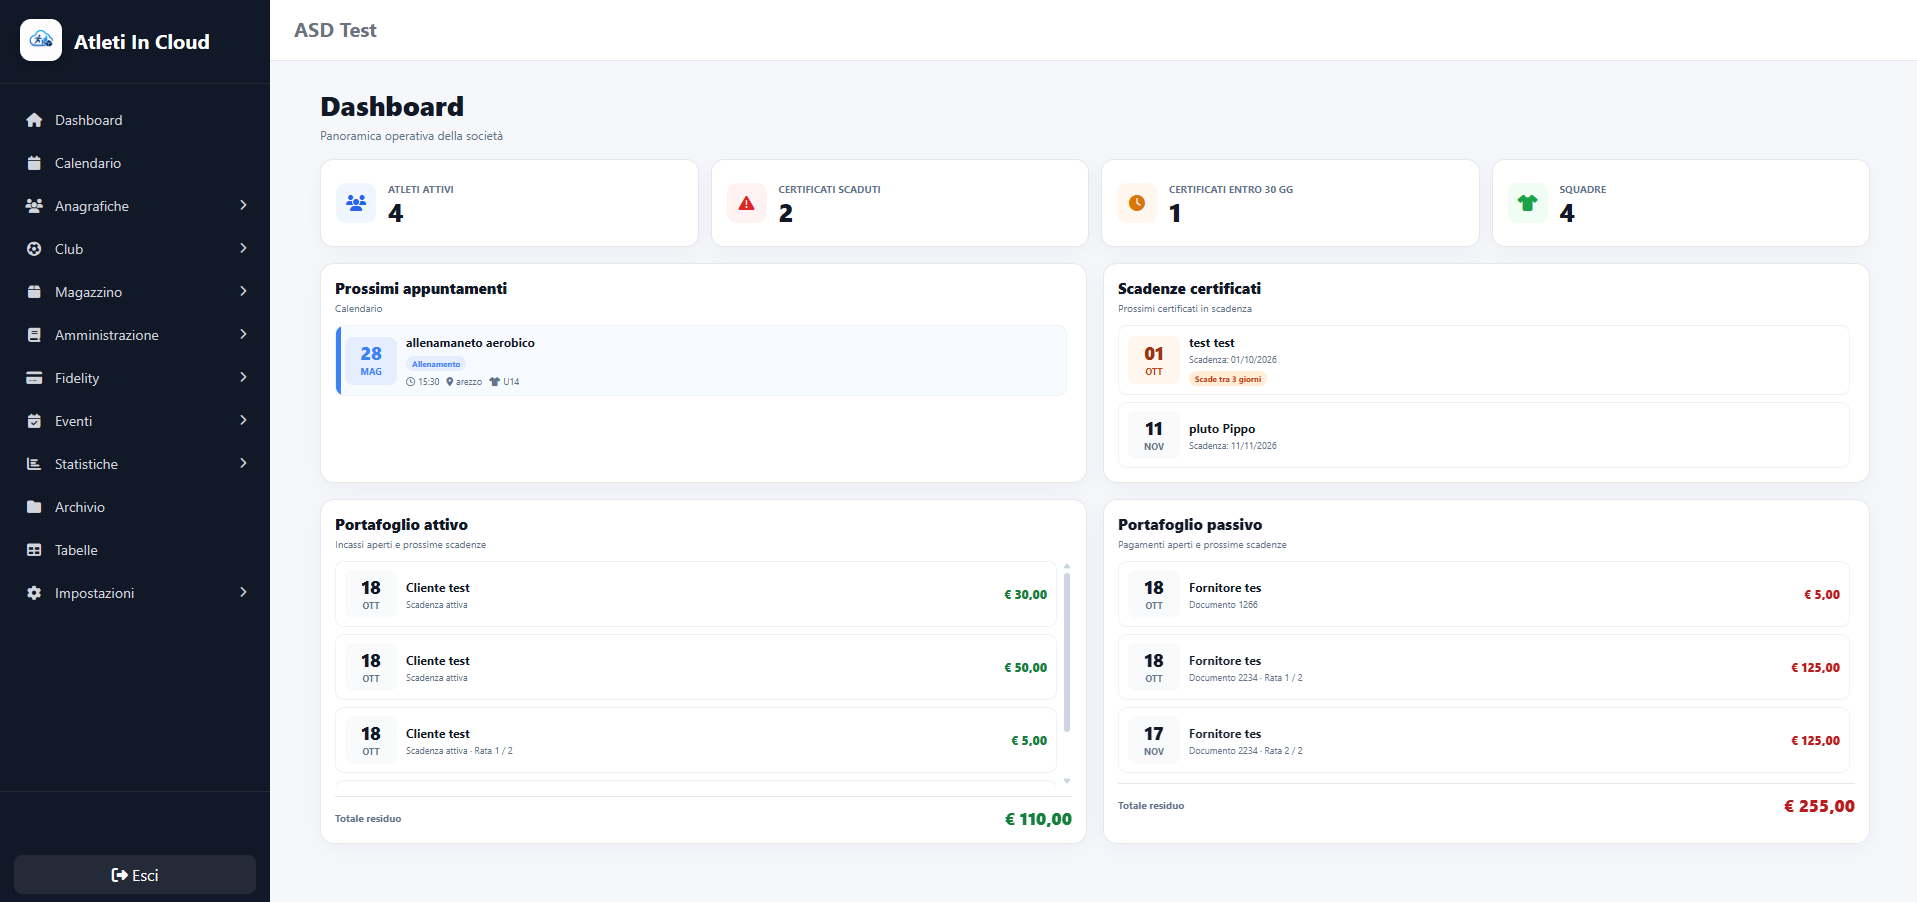Click the Allenamento tag badge
Viewport: 1917px width, 902px height.
(436, 364)
